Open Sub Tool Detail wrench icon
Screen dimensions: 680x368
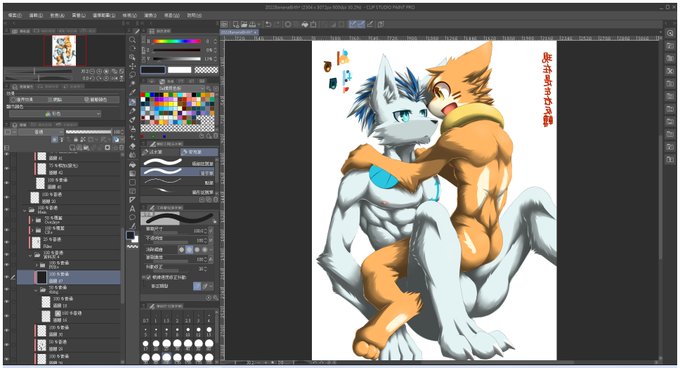(x=216, y=298)
